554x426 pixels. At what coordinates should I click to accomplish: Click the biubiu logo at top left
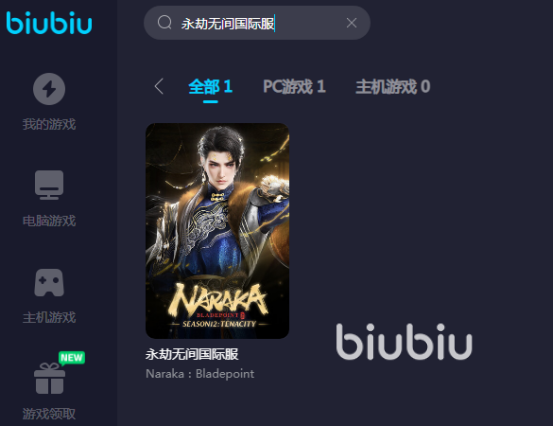click(x=49, y=23)
